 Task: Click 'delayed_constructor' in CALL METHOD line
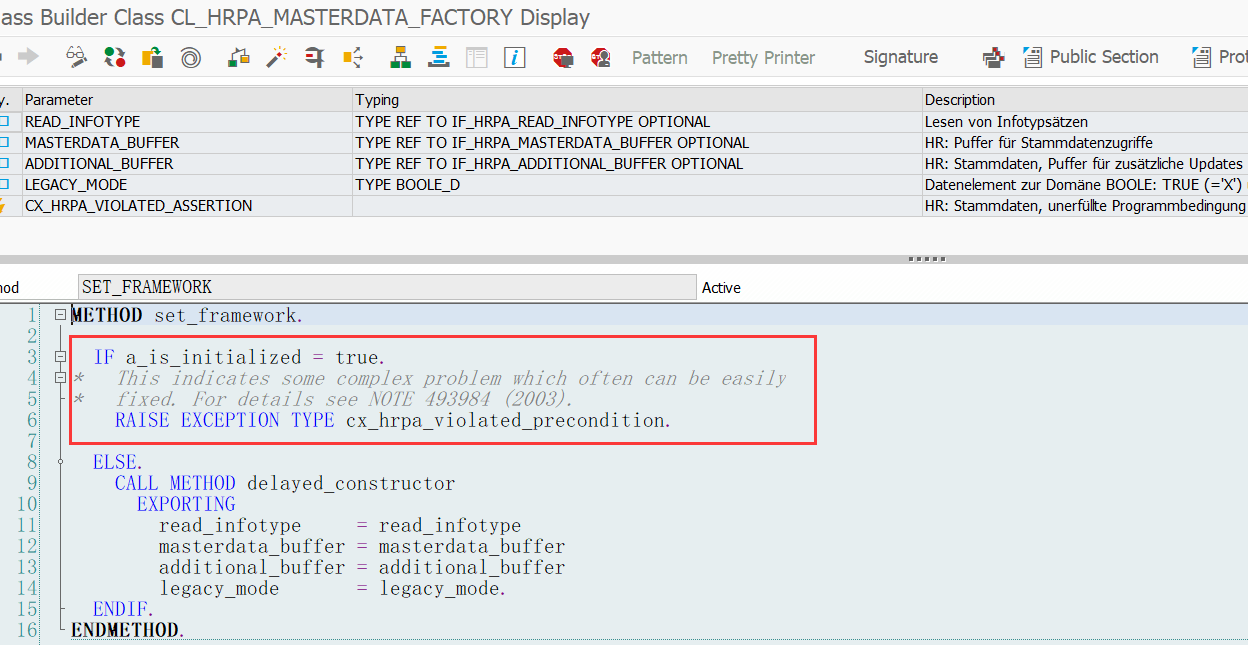pos(350,483)
